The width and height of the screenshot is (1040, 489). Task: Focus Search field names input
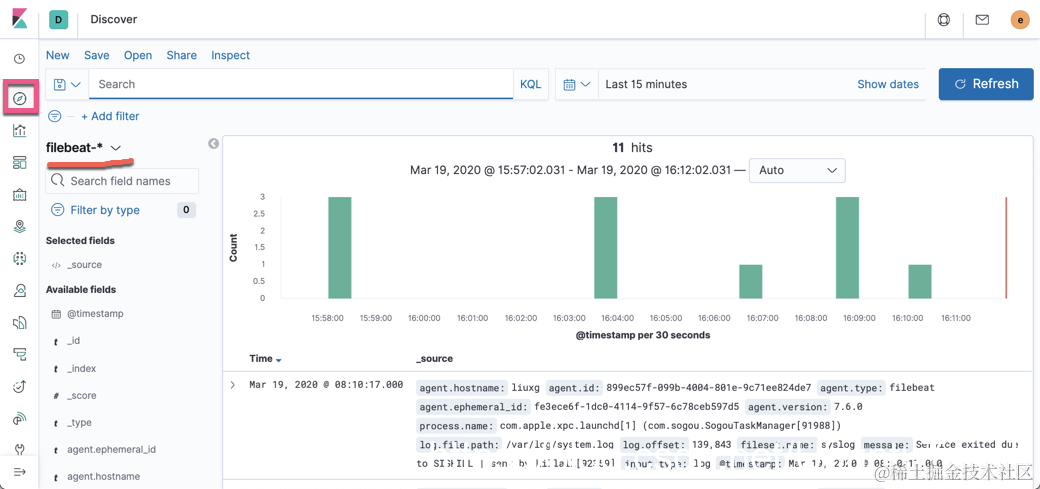[122, 180]
